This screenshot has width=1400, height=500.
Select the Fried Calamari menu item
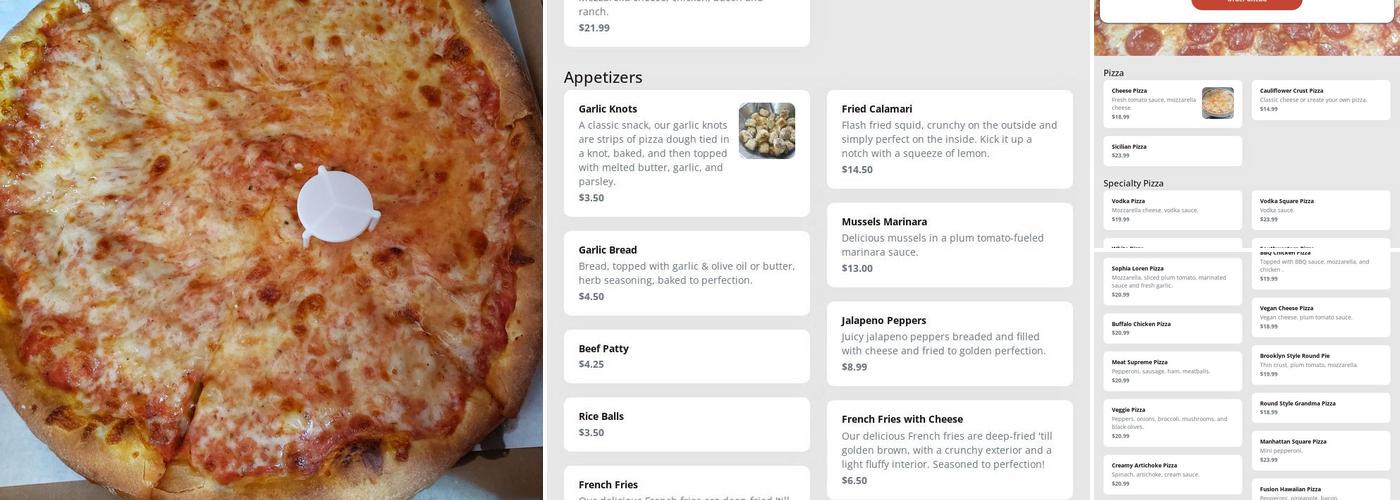point(950,139)
